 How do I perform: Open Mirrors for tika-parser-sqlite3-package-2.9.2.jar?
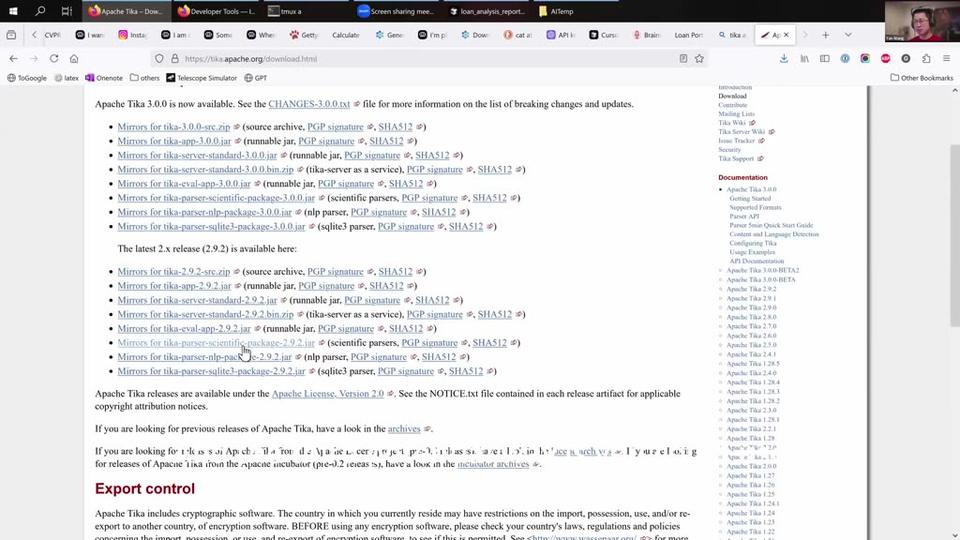point(211,371)
